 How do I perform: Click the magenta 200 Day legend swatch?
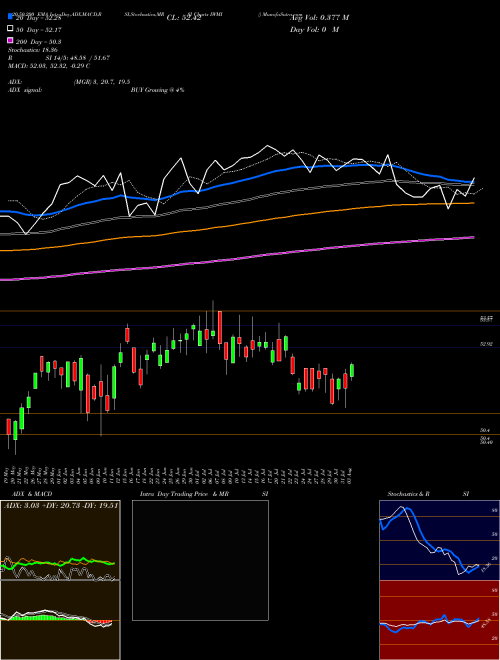pyautogui.click(x=11, y=41)
